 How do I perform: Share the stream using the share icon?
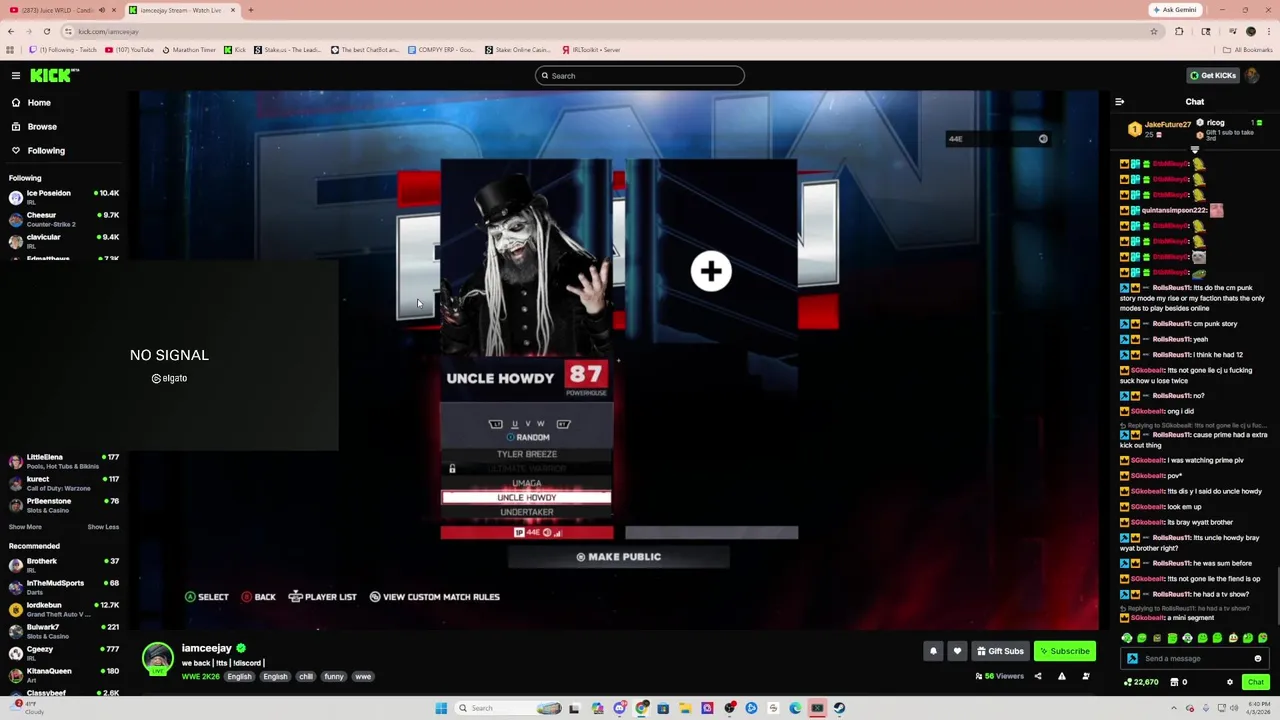1037,677
